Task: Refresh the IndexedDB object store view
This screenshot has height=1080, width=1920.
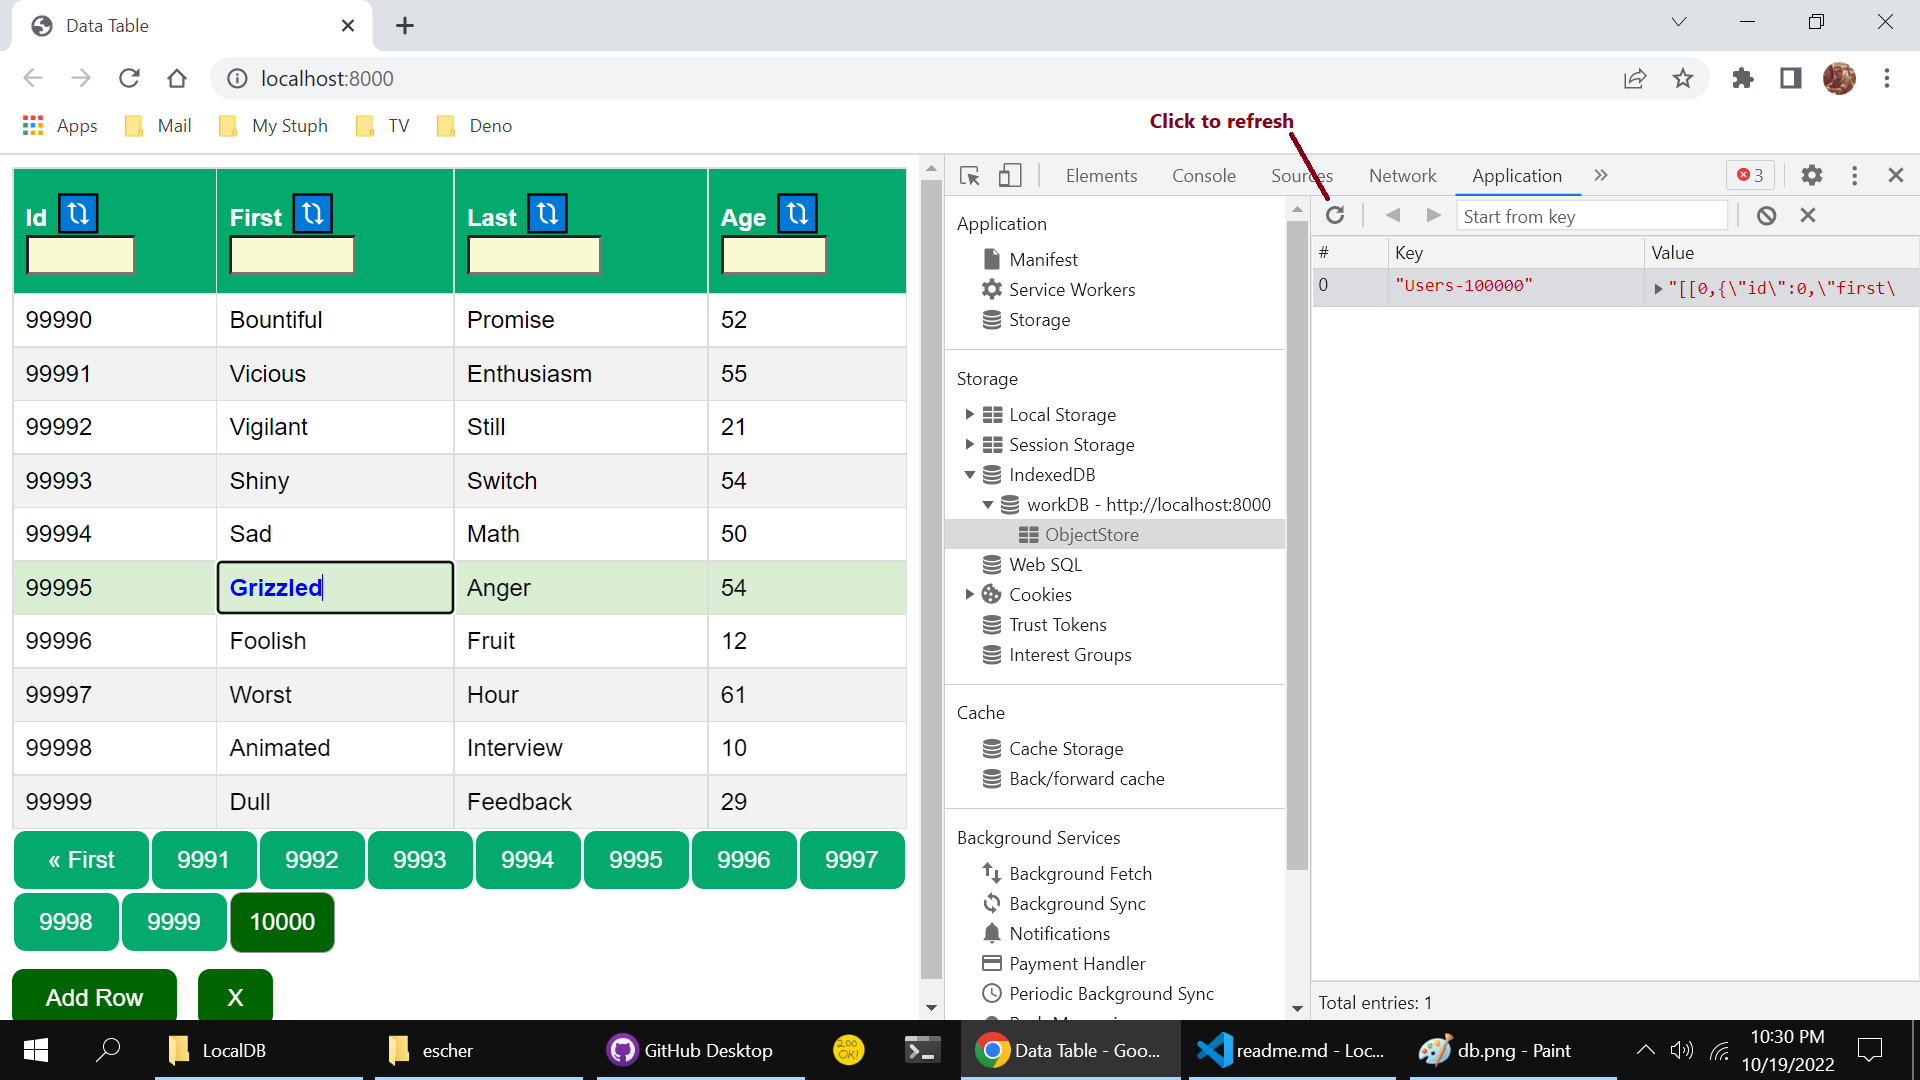Action: click(x=1335, y=215)
